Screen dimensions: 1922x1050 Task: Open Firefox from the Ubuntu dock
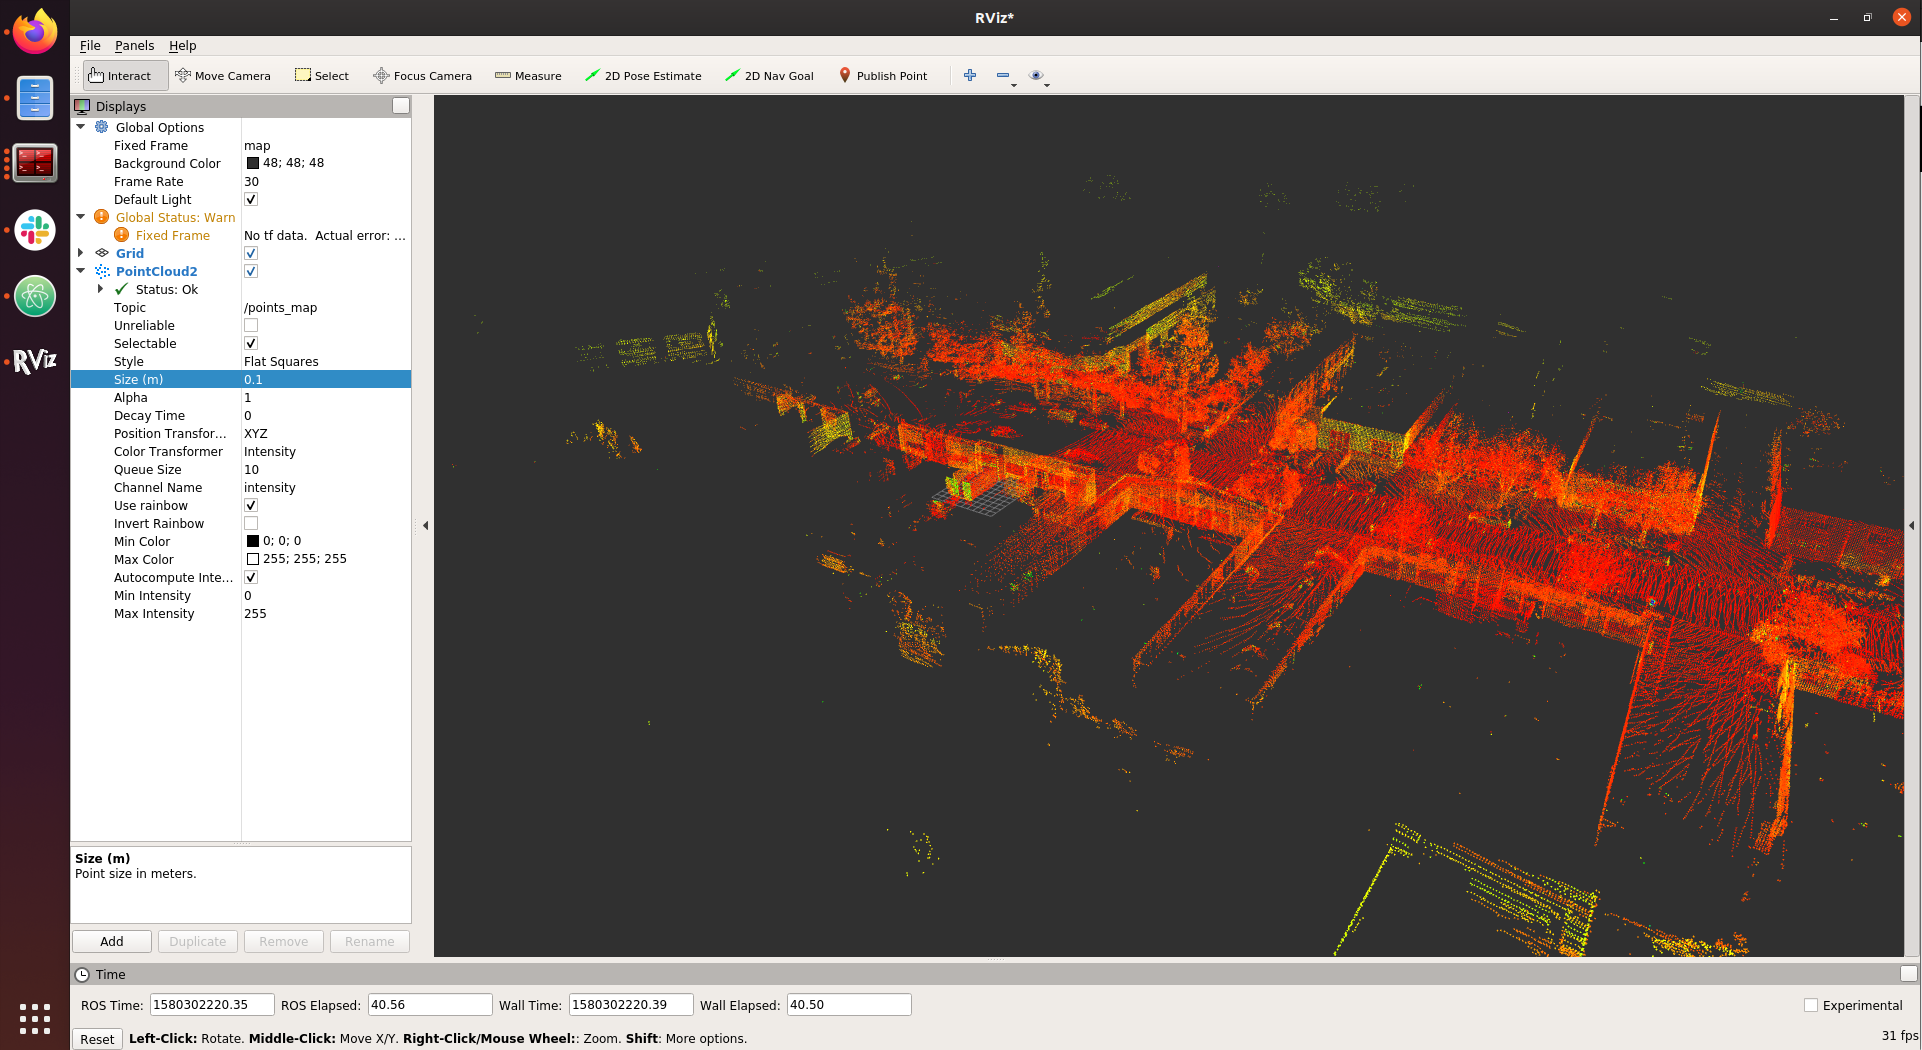(x=35, y=33)
